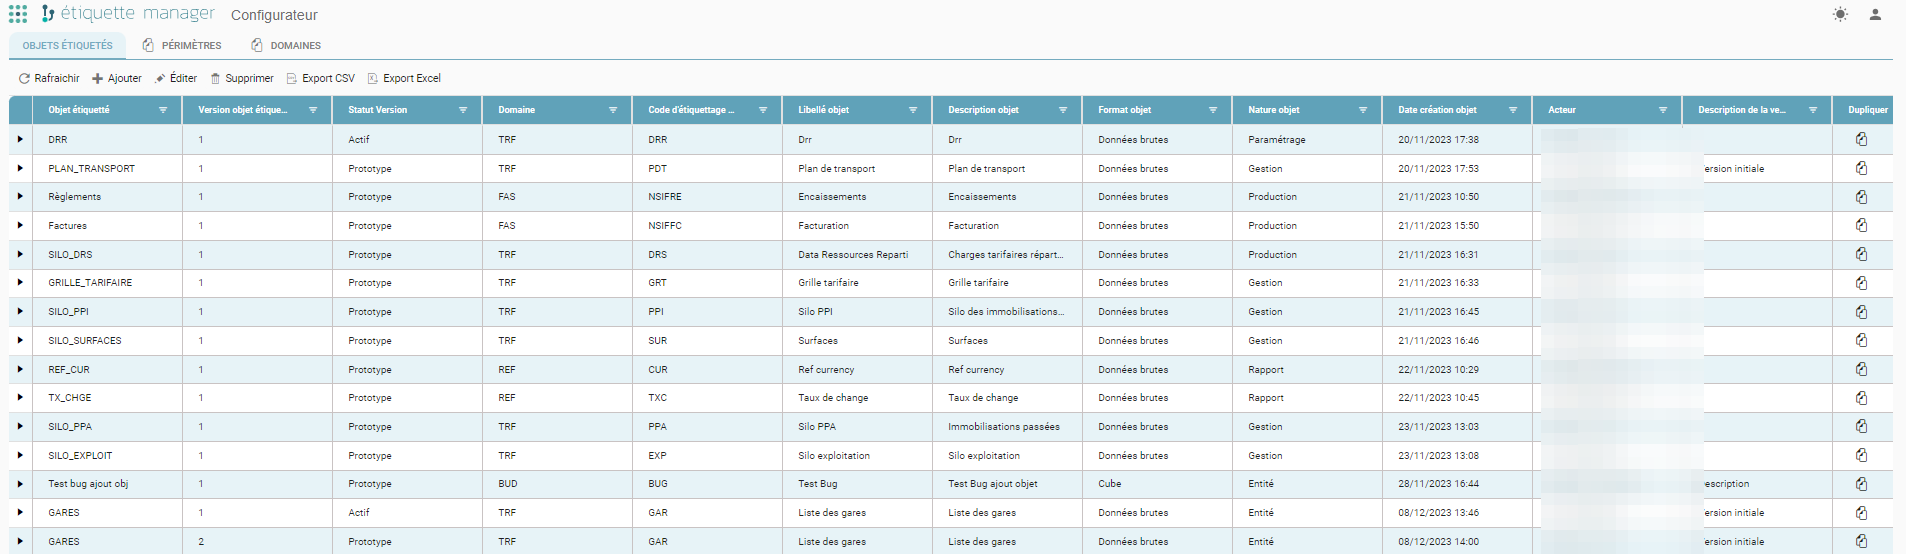Image resolution: width=1906 pixels, height=554 pixels.
Task: Switch to Domaines tab
Action: tap(286, 46)
